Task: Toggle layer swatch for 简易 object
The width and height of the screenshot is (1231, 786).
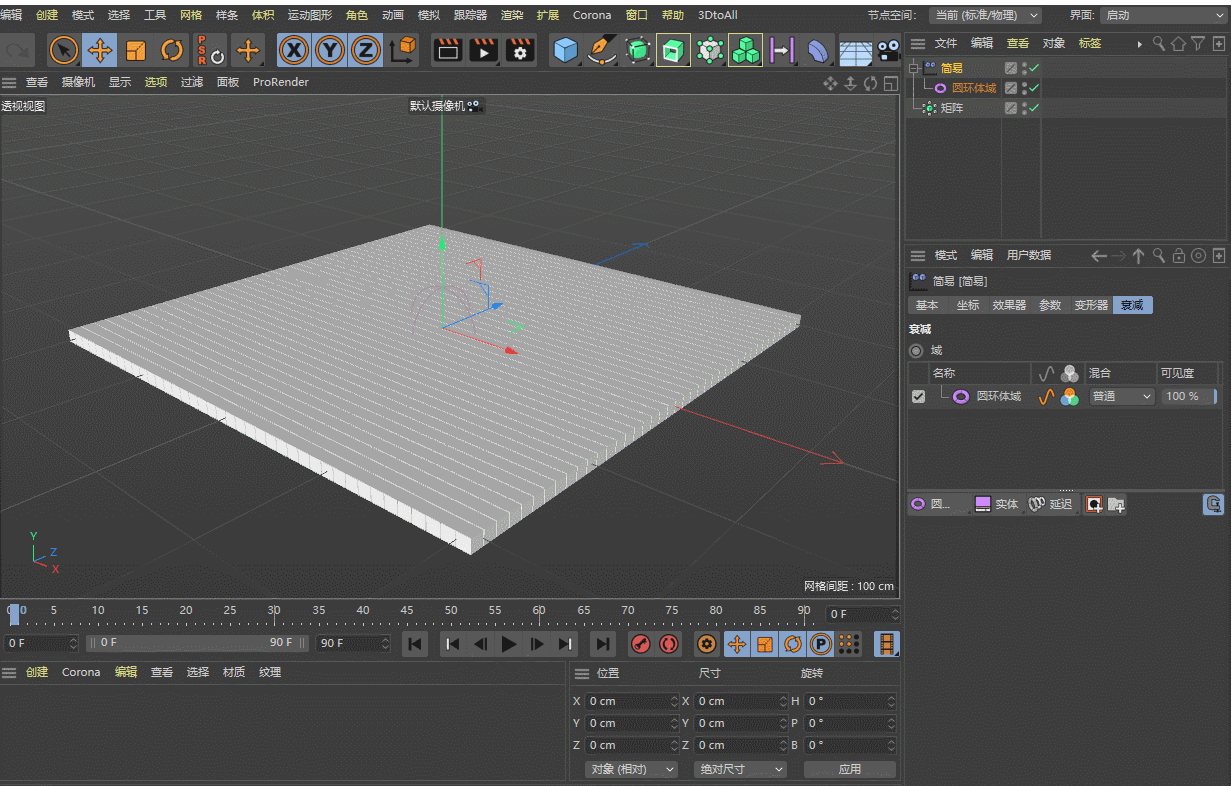Action: [x=1011, y=68]
